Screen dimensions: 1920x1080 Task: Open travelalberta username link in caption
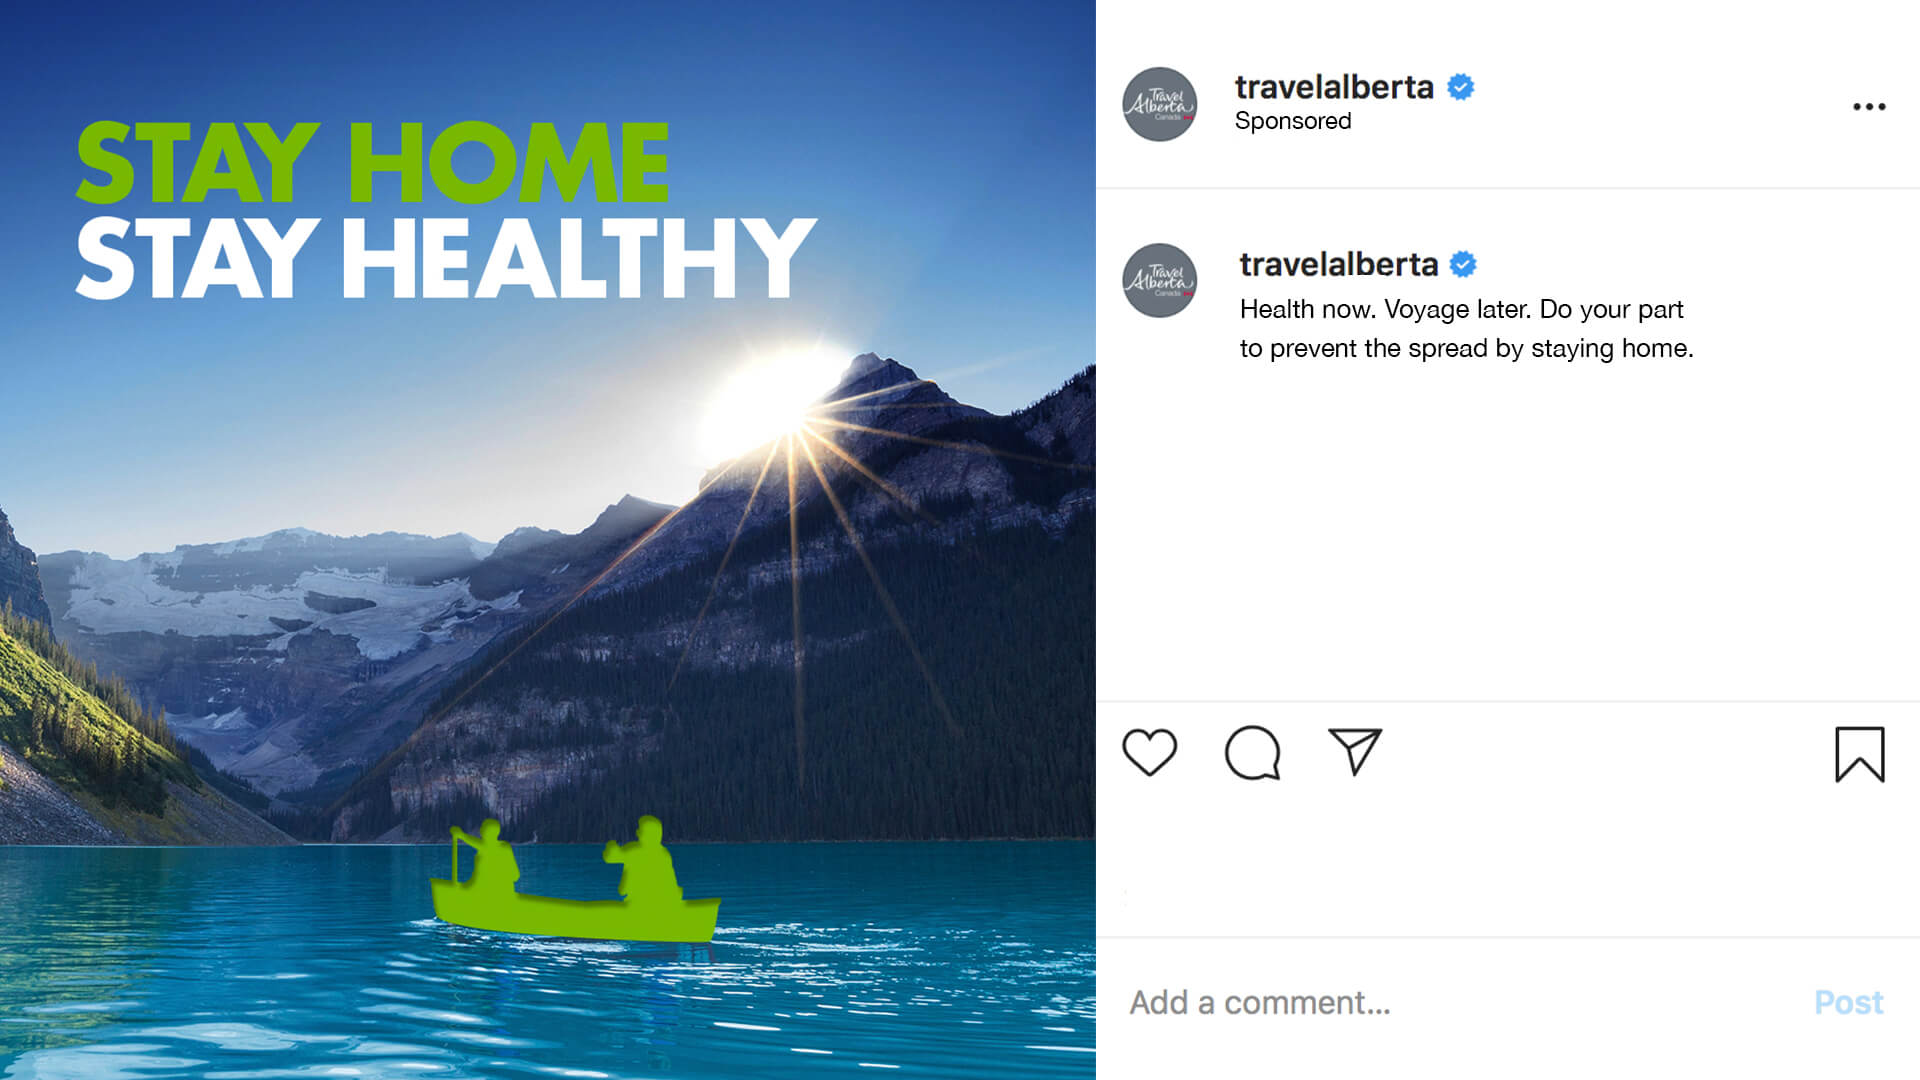[1339, 264]
